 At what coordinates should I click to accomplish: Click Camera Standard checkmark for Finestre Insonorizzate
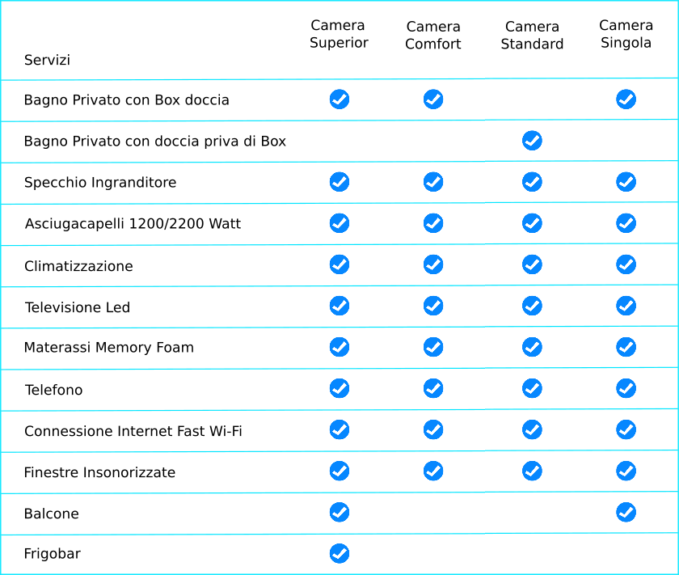[532, 471]
